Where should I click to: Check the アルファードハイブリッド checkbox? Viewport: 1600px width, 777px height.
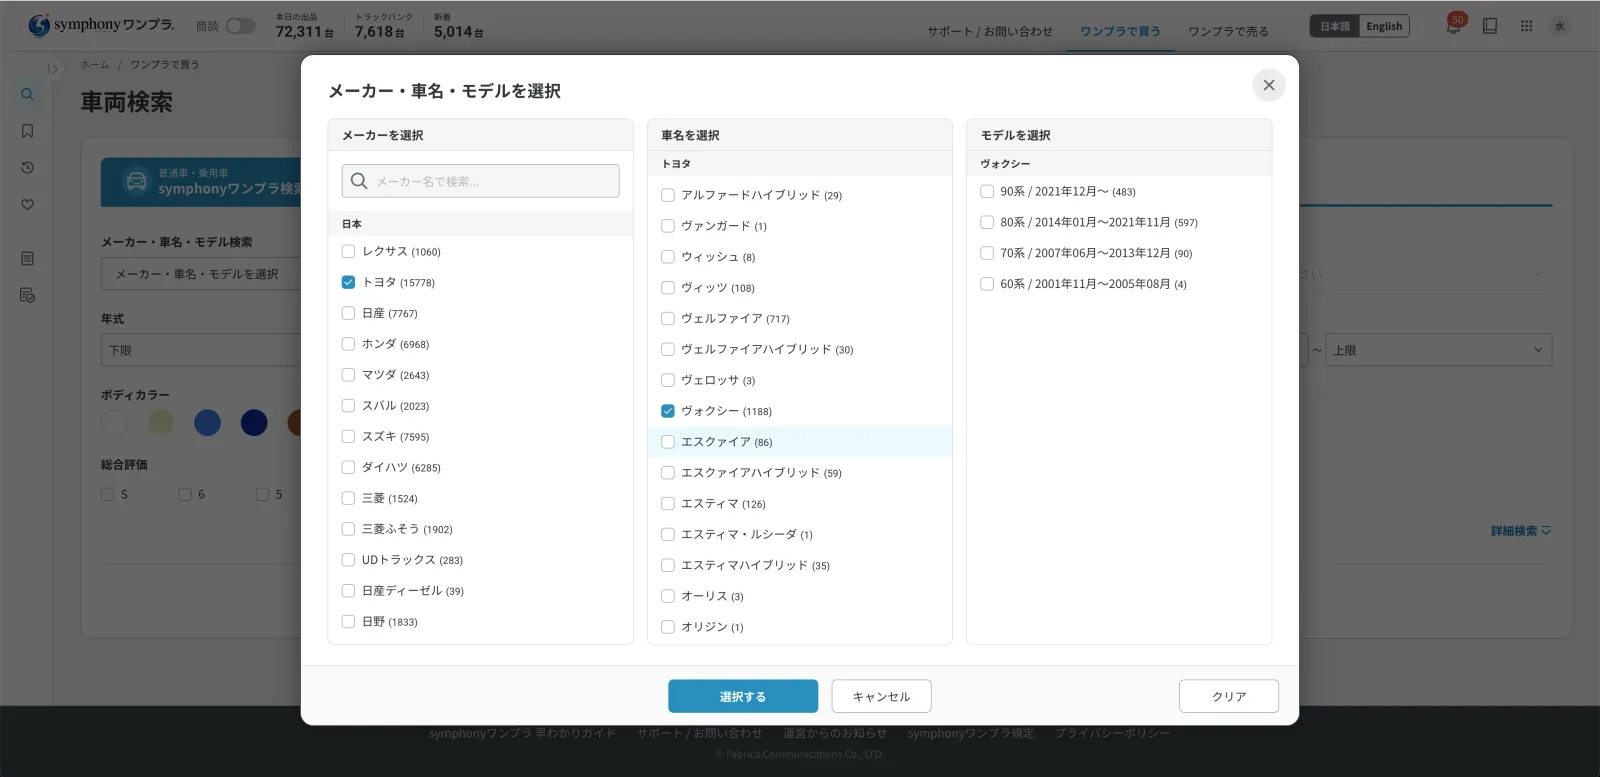click(668, 195)
